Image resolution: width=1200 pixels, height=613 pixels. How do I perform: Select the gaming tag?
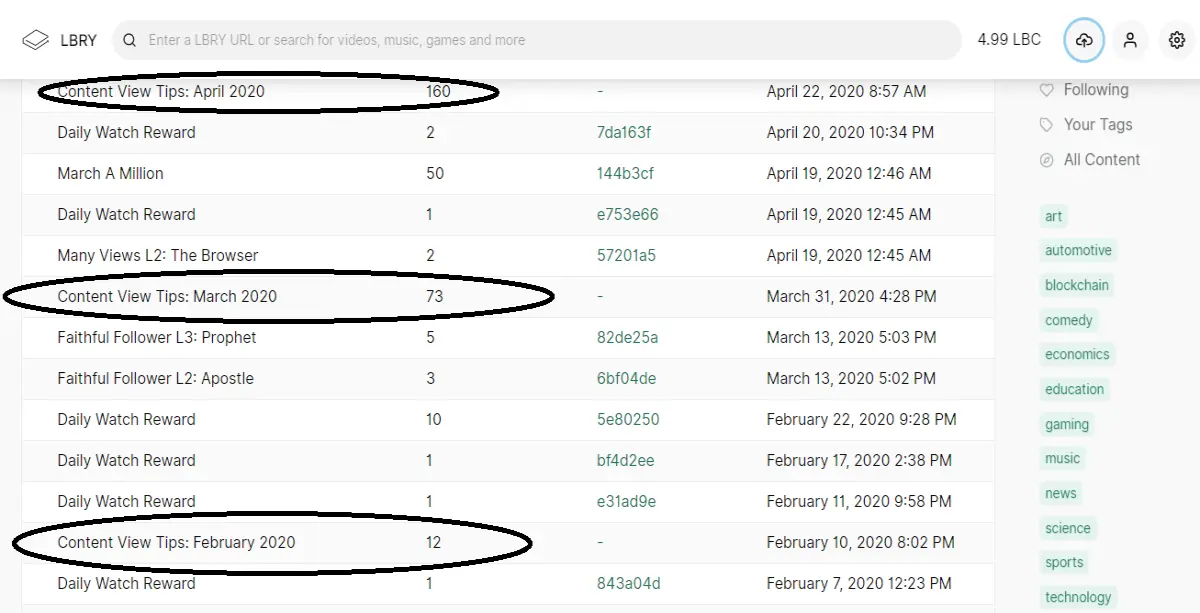[x=1067, y=424]
